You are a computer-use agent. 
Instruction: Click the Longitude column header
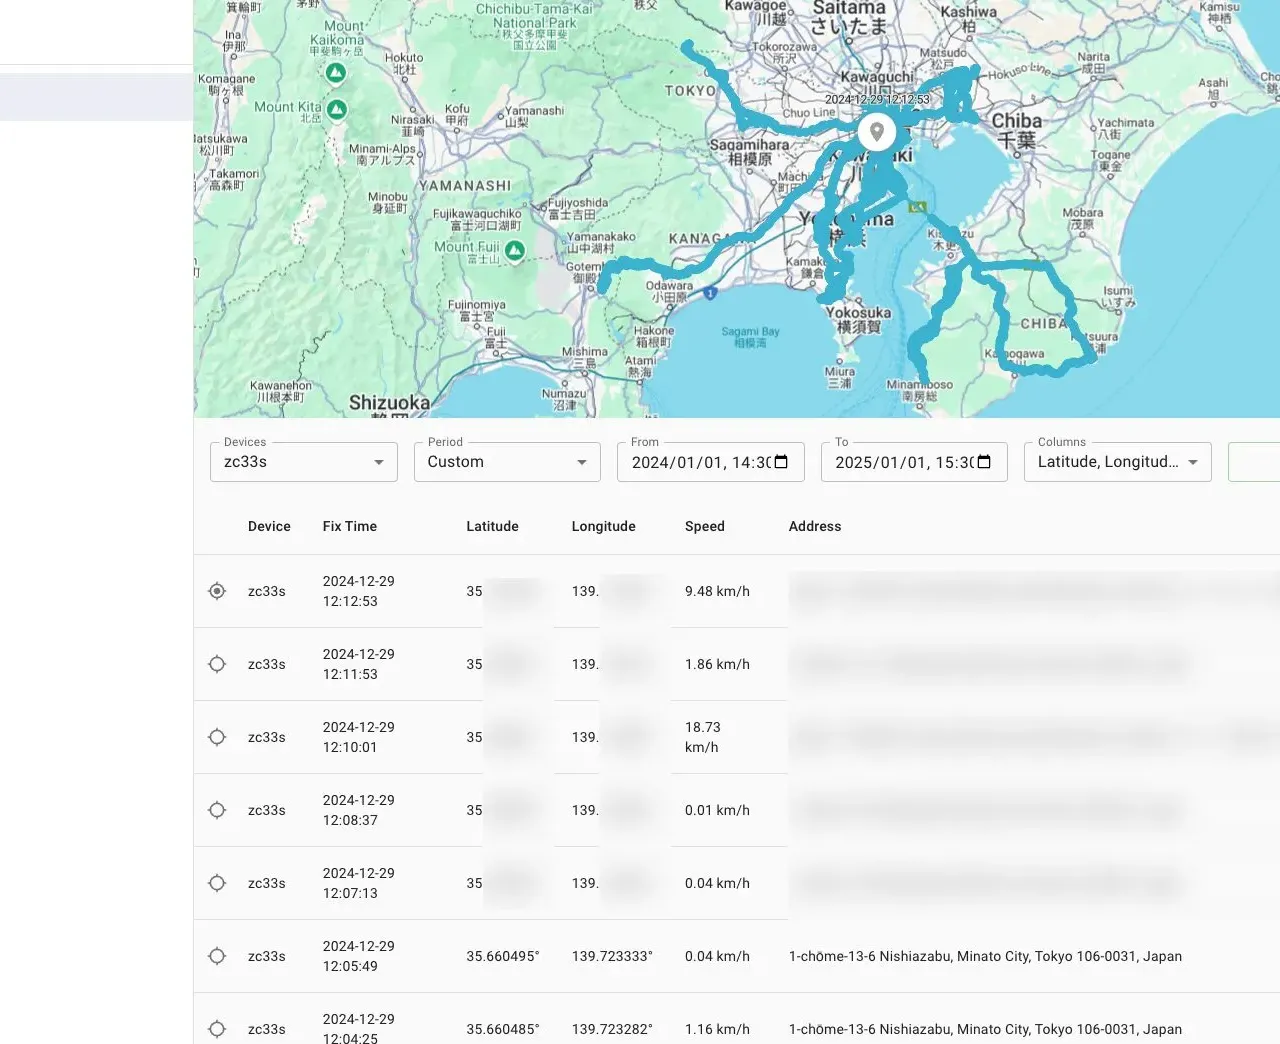point(603,526)
